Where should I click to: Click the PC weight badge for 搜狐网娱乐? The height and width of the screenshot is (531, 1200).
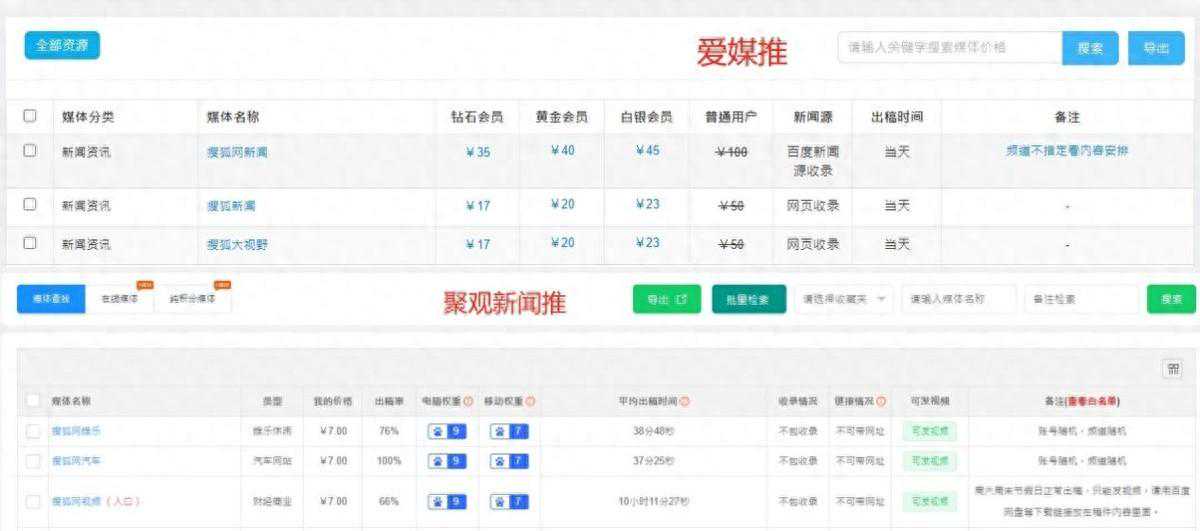click(x=446, y=431)
